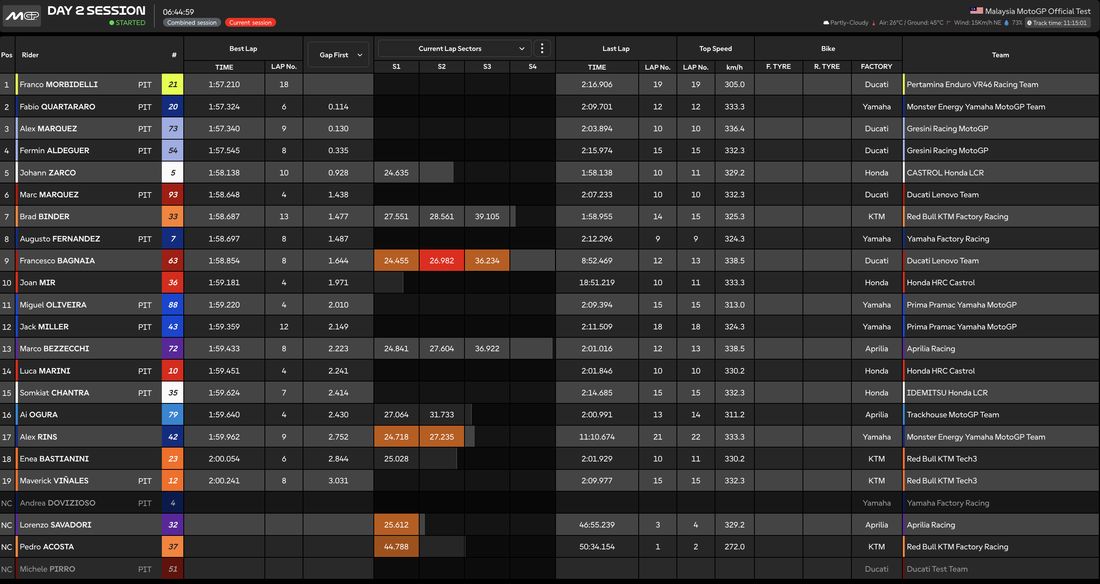Click the Track time 11:15:01 box
Screen dimensions: 1100x584
click(x=1057, y=22)
